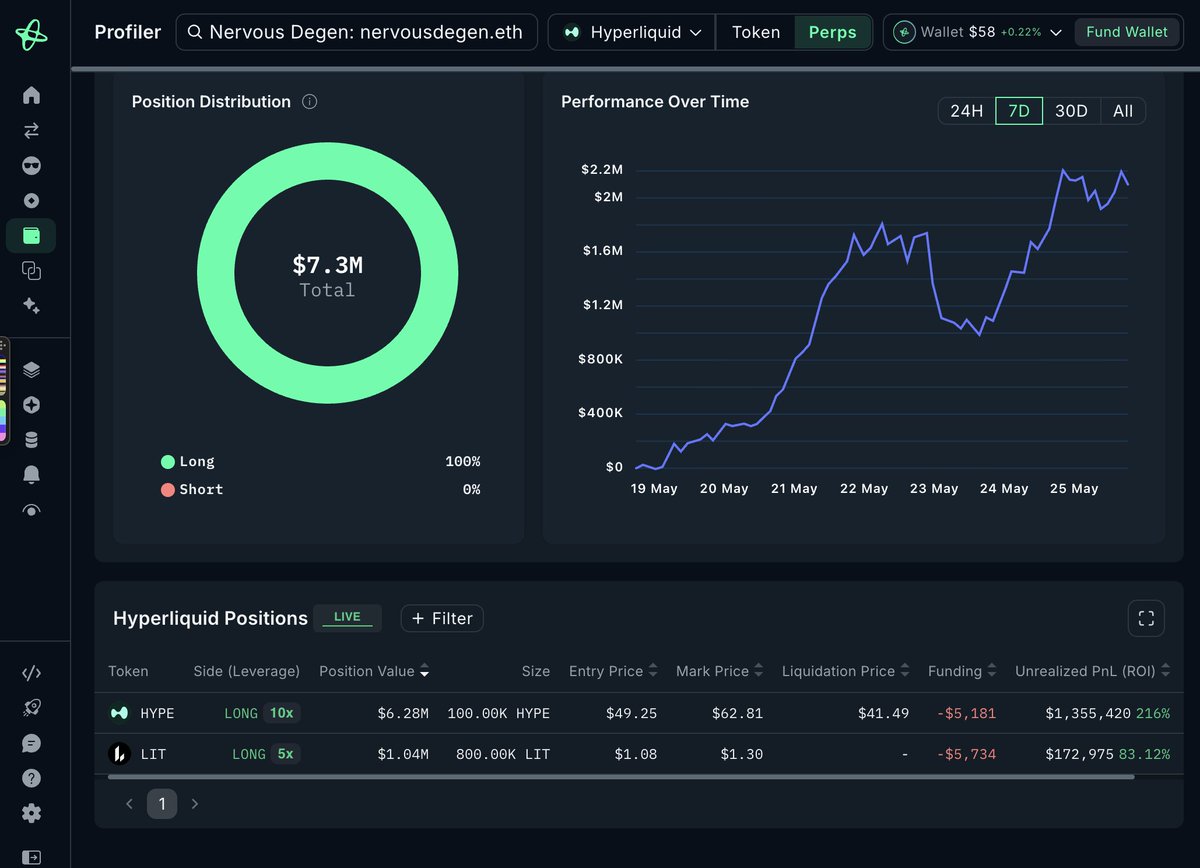Toggle the LIVE indicator
This screenshot has height=868, width=1200.
(x=347, y=617)
